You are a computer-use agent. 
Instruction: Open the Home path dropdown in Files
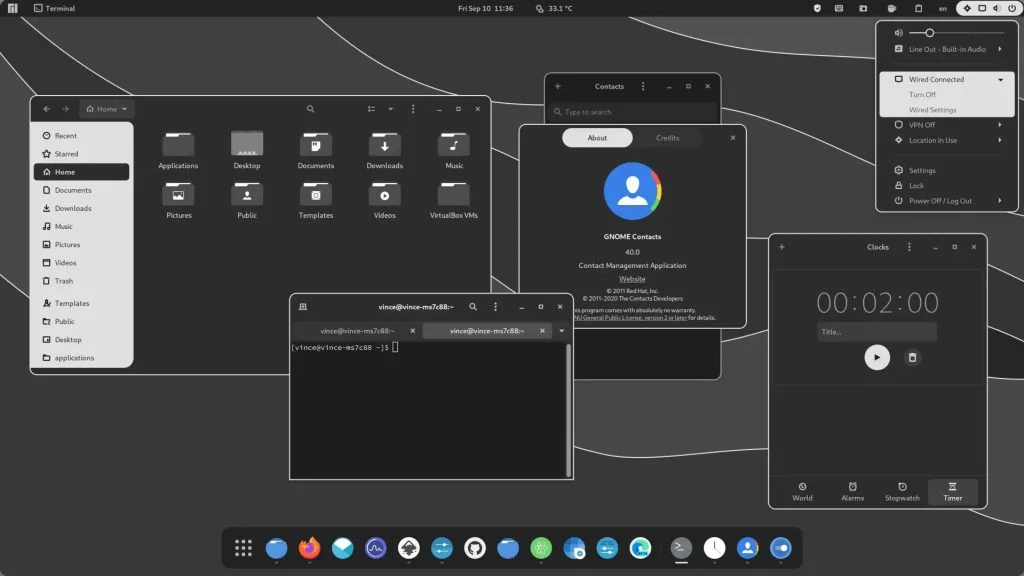[x=106, y=109]
